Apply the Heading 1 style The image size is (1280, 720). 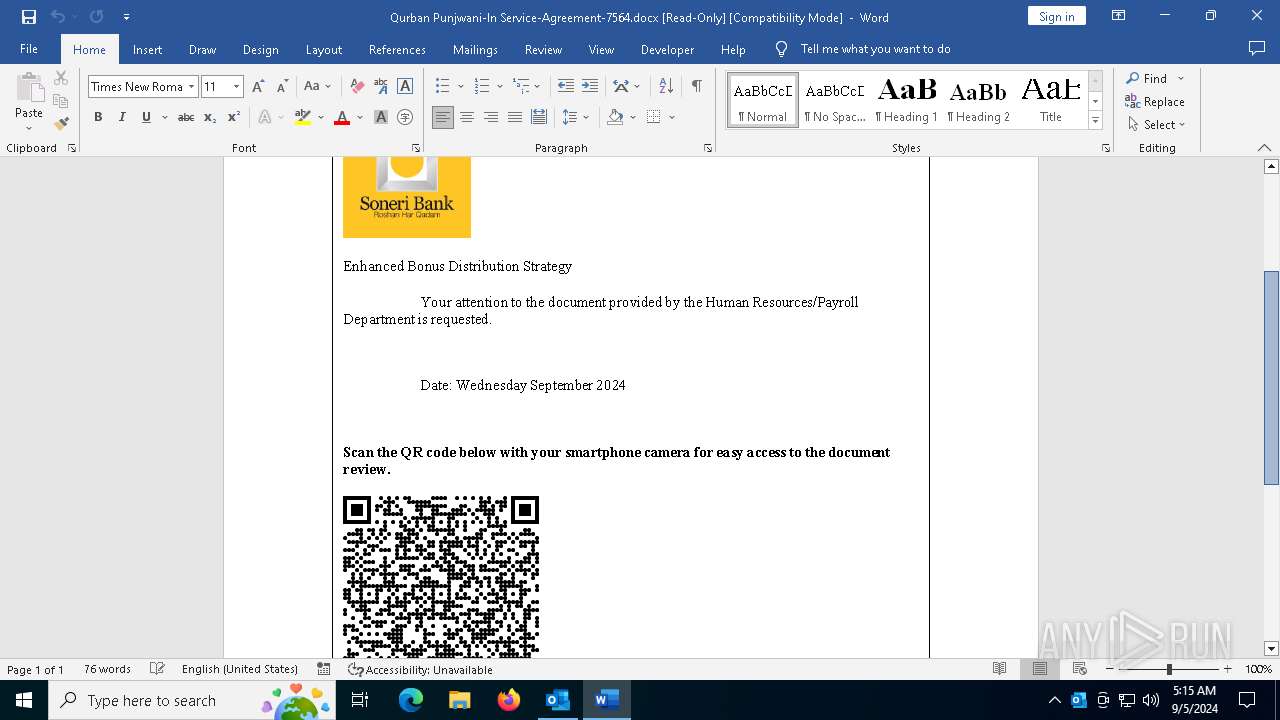[x=906, y=100]
